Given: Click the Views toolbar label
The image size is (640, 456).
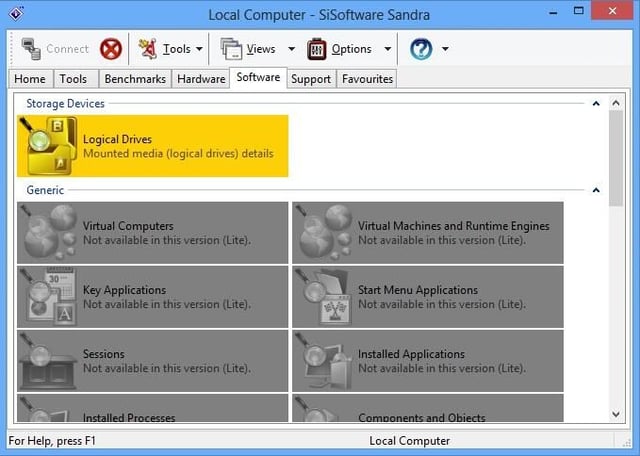Looking at the screenshot, I should pyautogui.click(x=261, y=49).
